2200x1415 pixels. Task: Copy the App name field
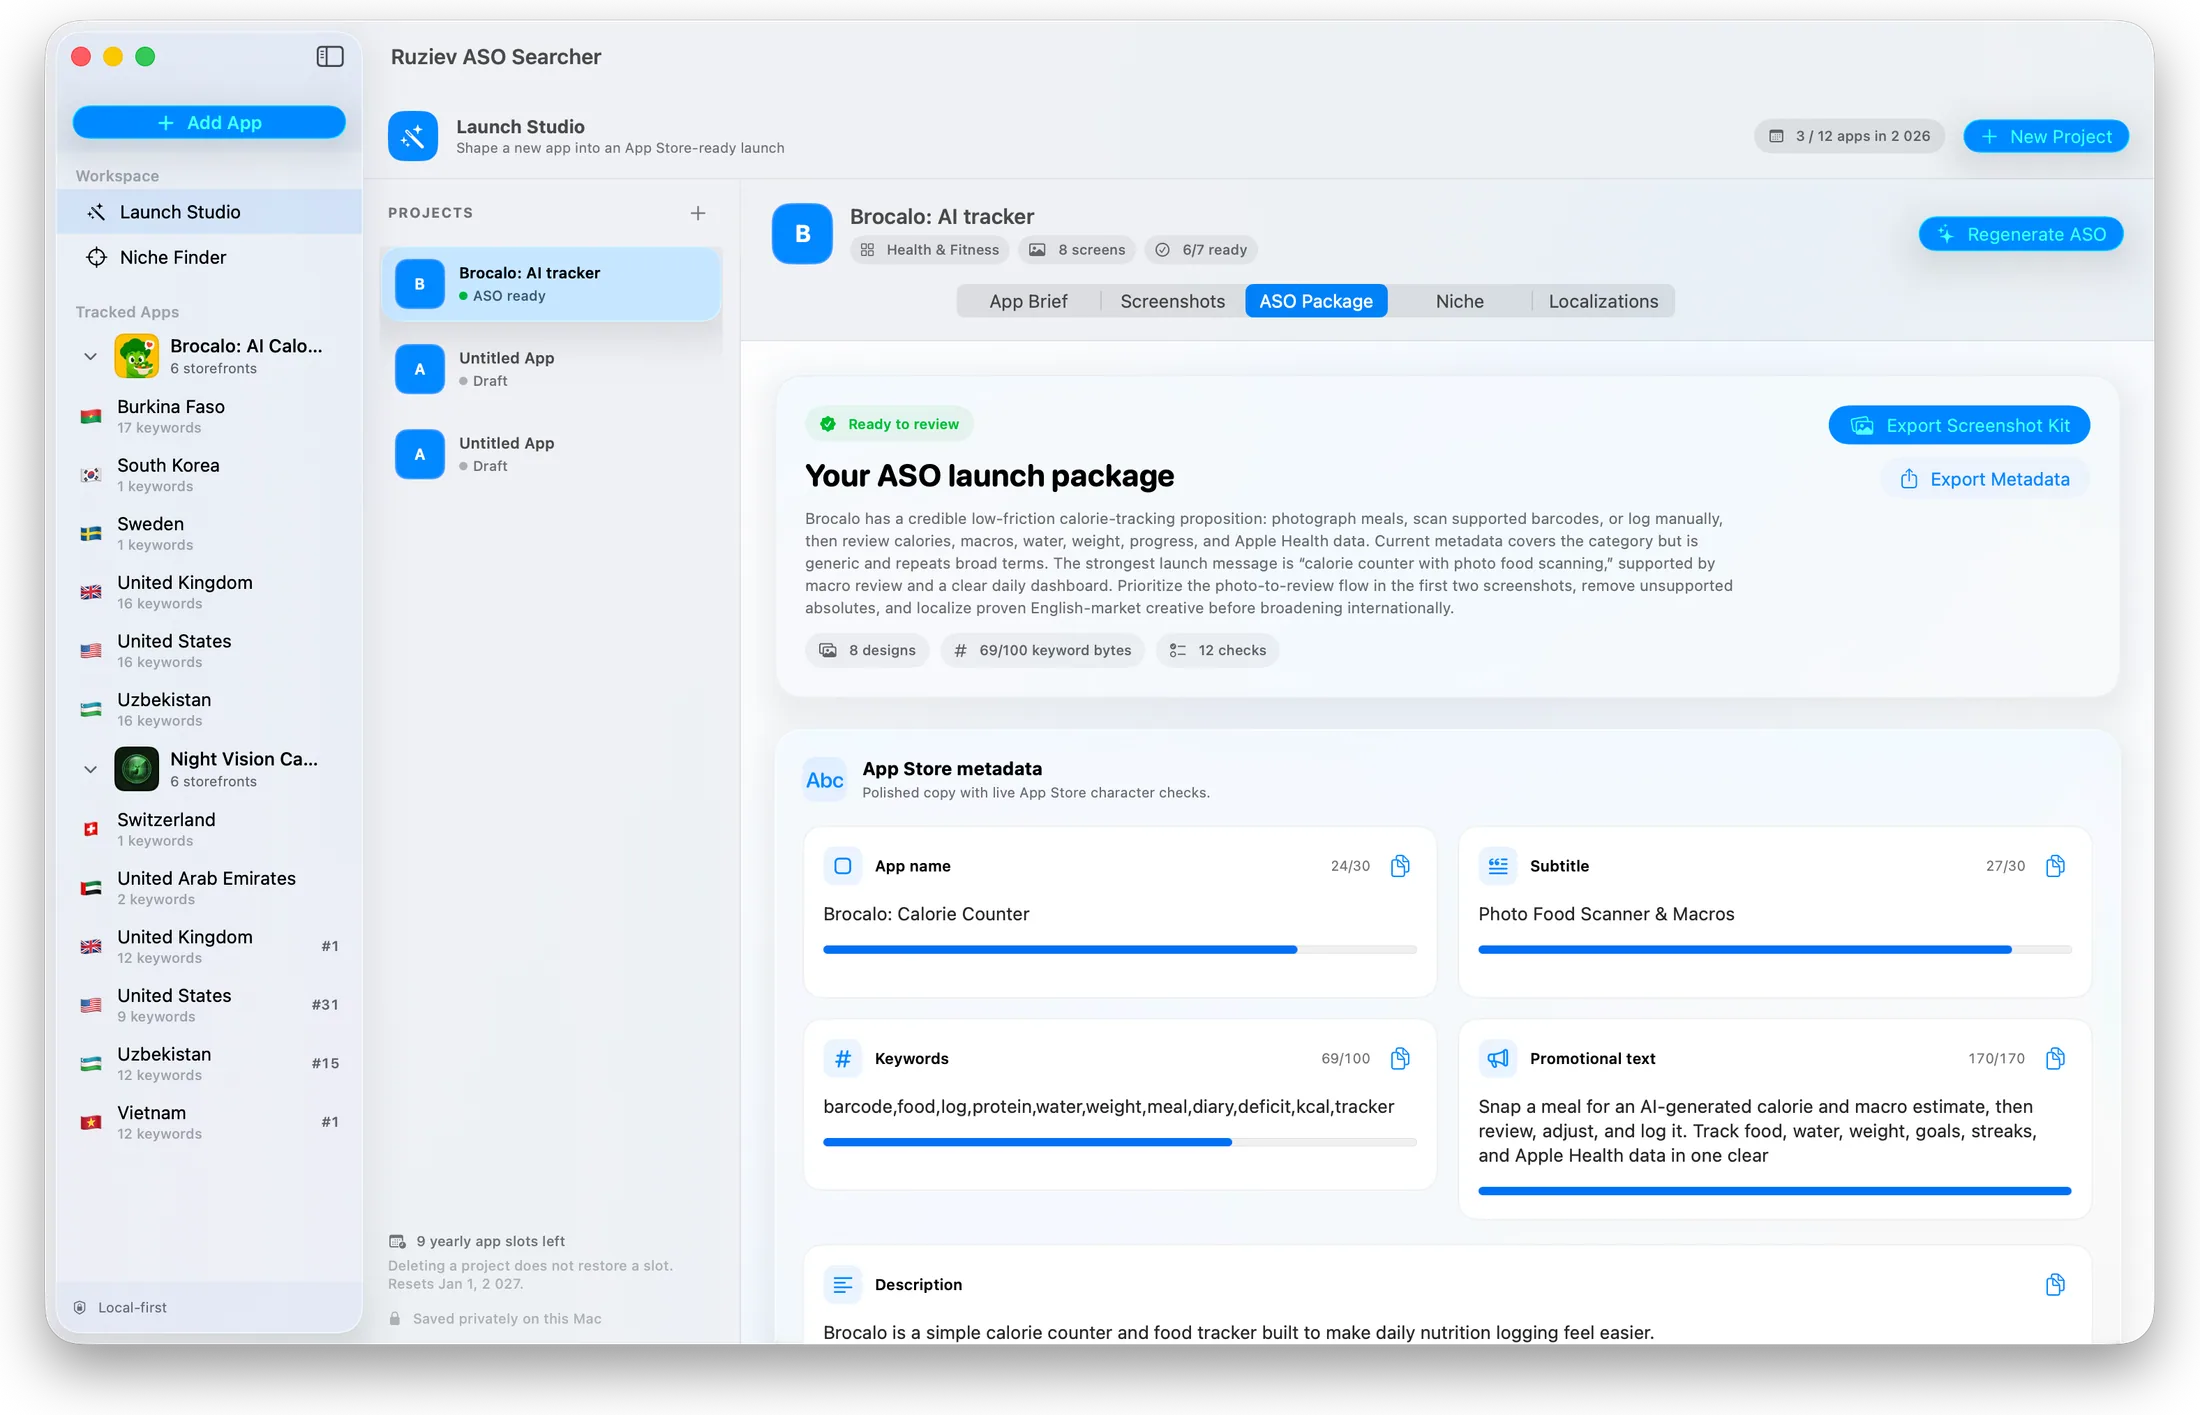(1400, 866)
